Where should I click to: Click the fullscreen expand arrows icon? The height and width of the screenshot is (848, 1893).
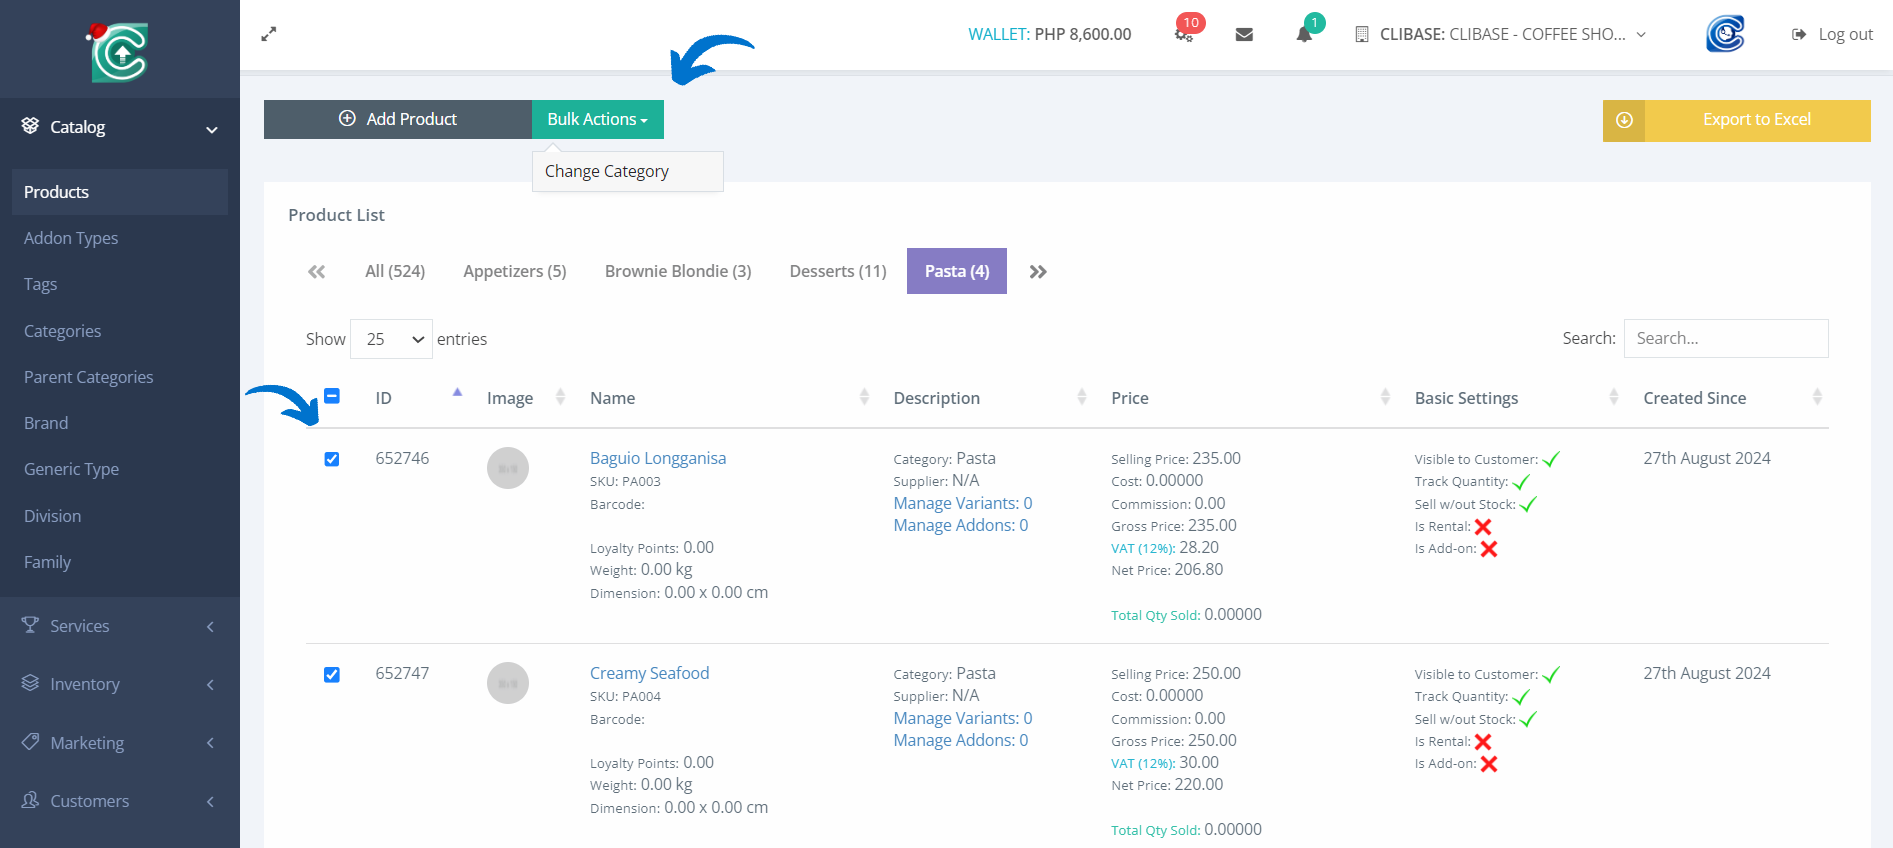tap(268, 34)
